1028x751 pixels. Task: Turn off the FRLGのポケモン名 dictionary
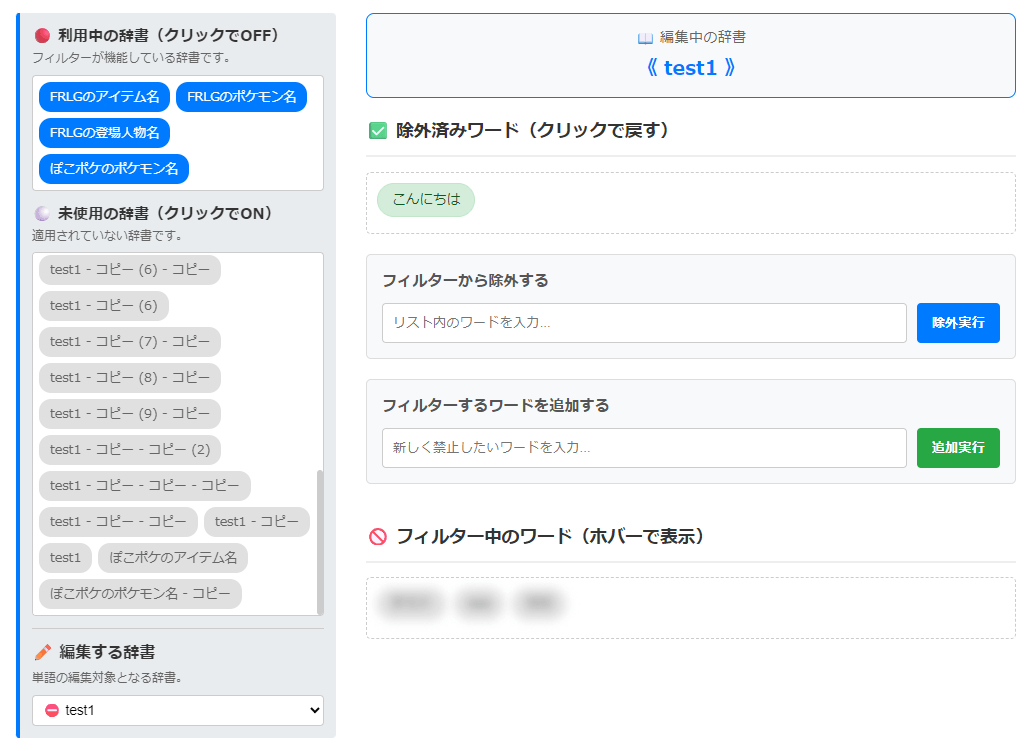(x=240, y=97)
